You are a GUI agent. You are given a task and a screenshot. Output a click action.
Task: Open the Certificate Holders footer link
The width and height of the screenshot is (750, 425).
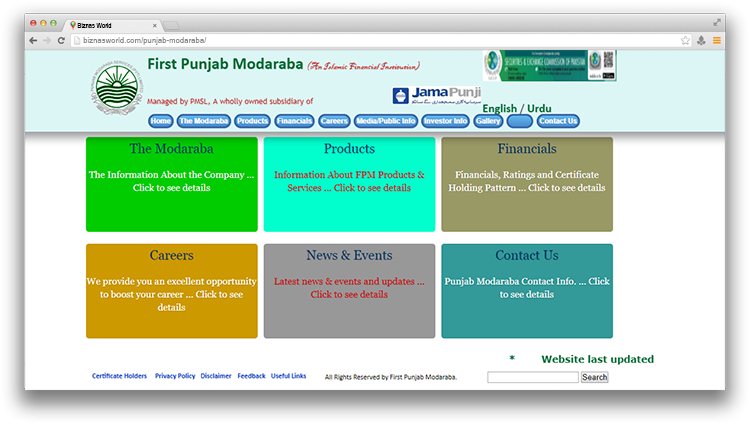119,376
